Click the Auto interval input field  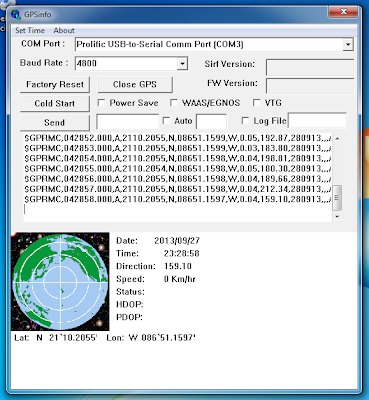[212, 121]
